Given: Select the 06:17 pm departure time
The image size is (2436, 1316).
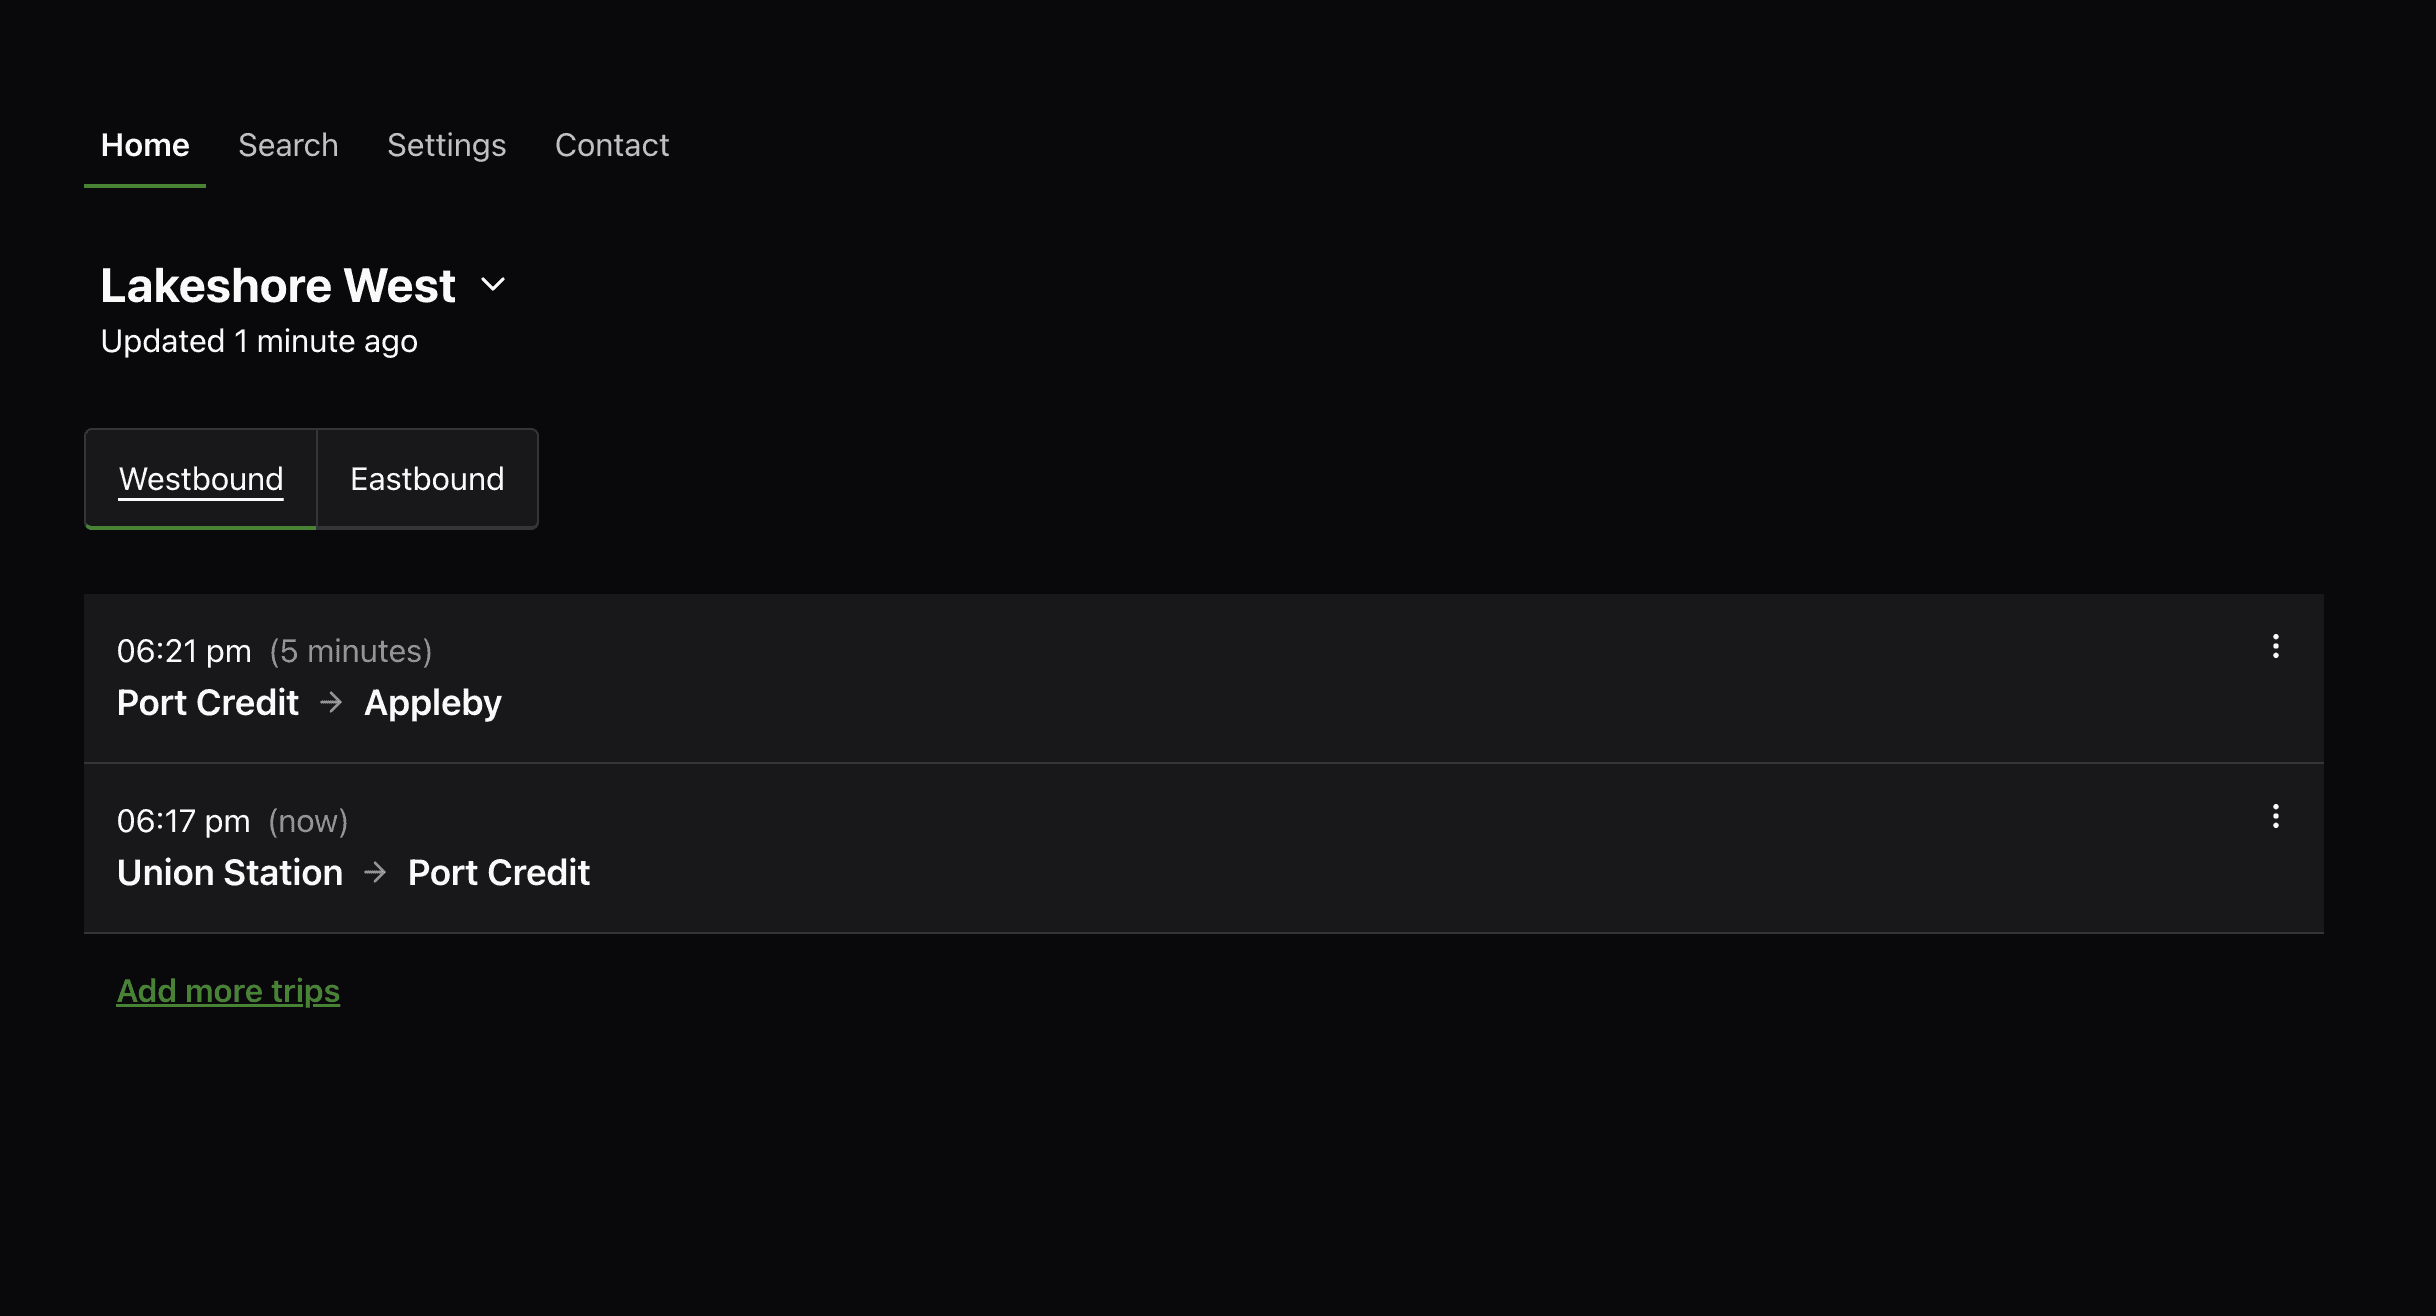Looking at the screenshot, I should (x=184, y=821).
